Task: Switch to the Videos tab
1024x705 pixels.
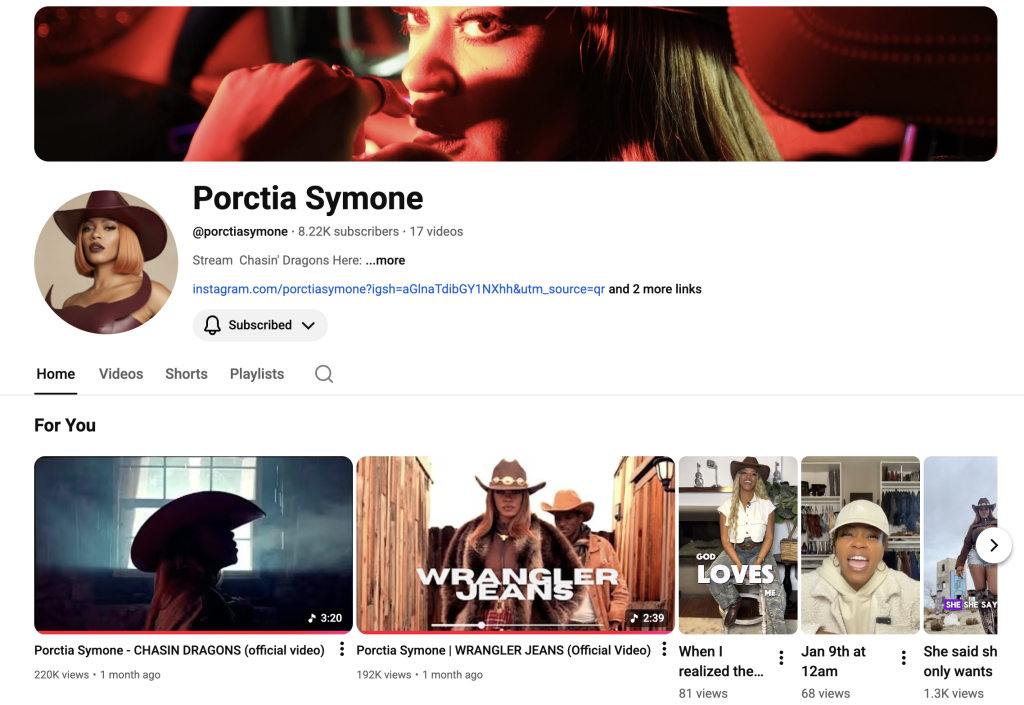Action: tap(120, 373)
